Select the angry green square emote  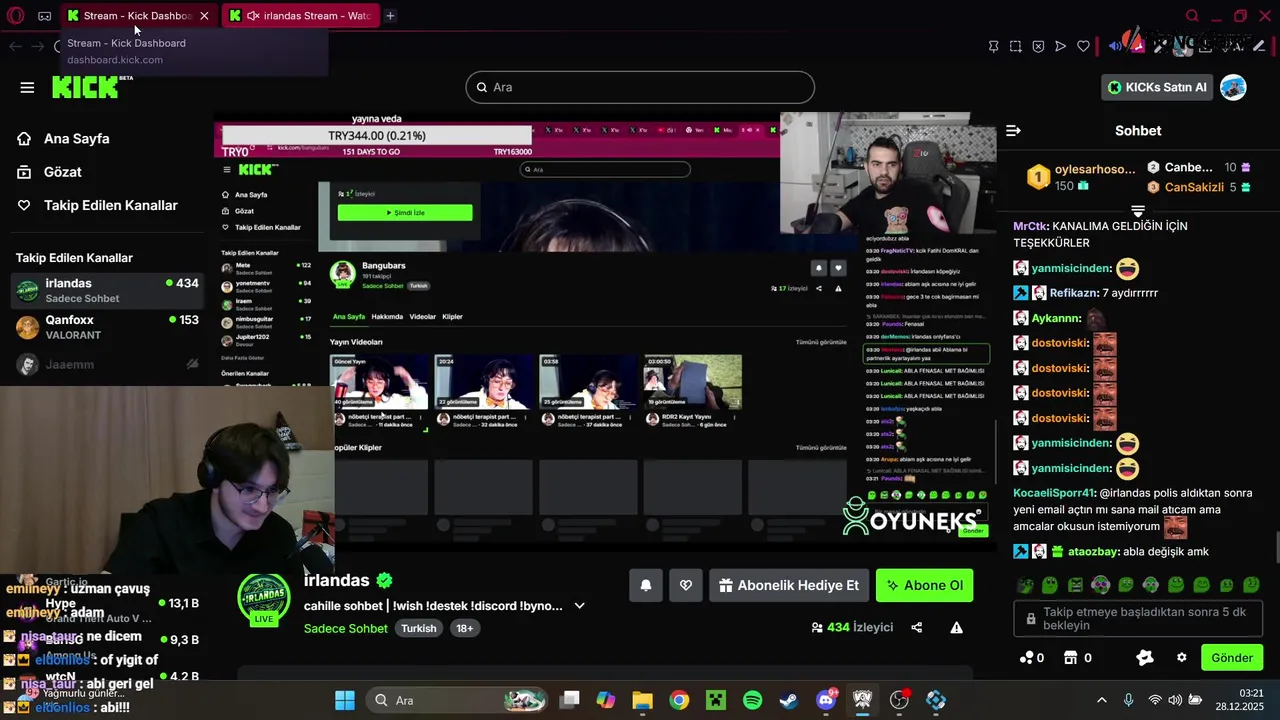tap(1075, 585)
